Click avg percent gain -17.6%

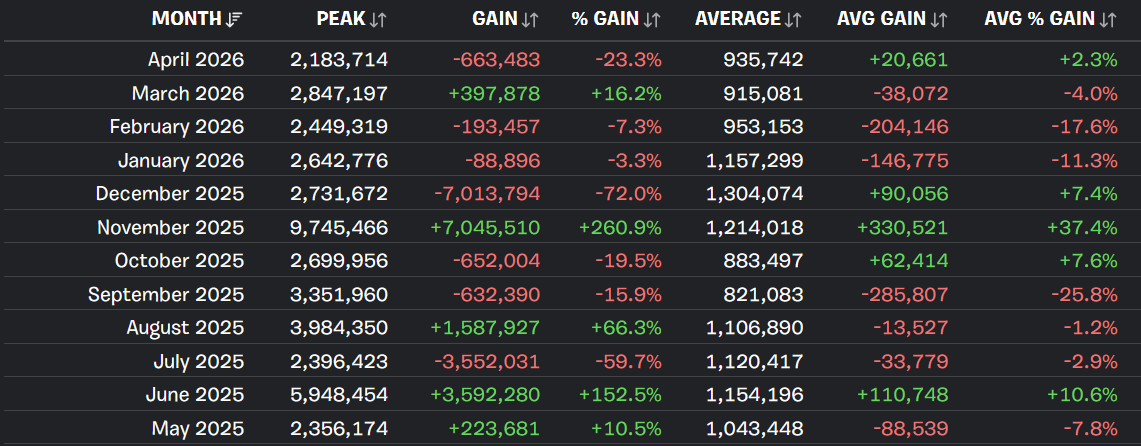(x=1084, y=127)
